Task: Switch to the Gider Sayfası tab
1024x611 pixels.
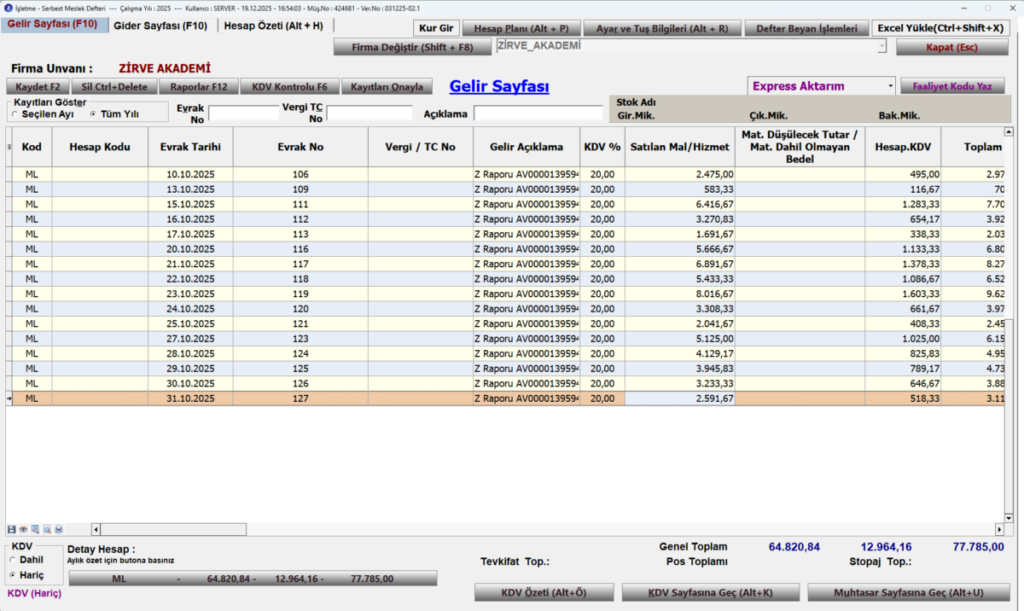Action: pos(161,26)
